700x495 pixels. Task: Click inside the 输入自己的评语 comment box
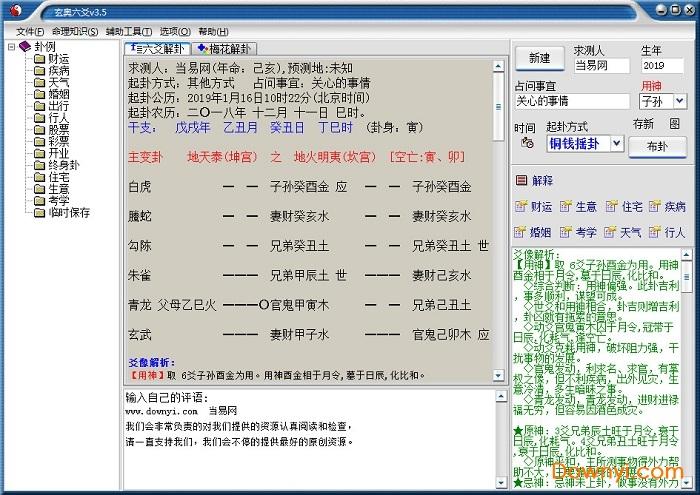(309, 440)
